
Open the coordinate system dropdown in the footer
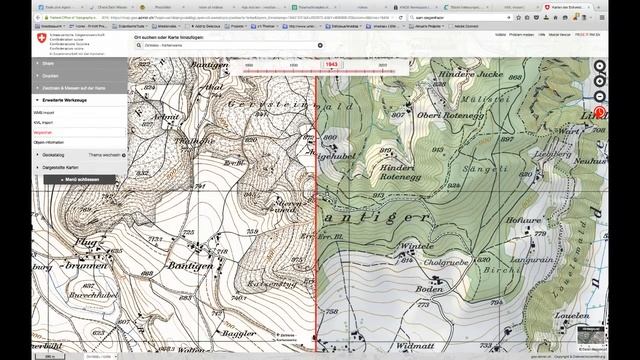[101, 356]
